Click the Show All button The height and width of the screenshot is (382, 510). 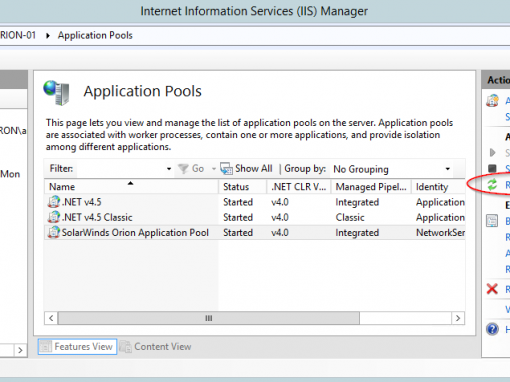246,169
